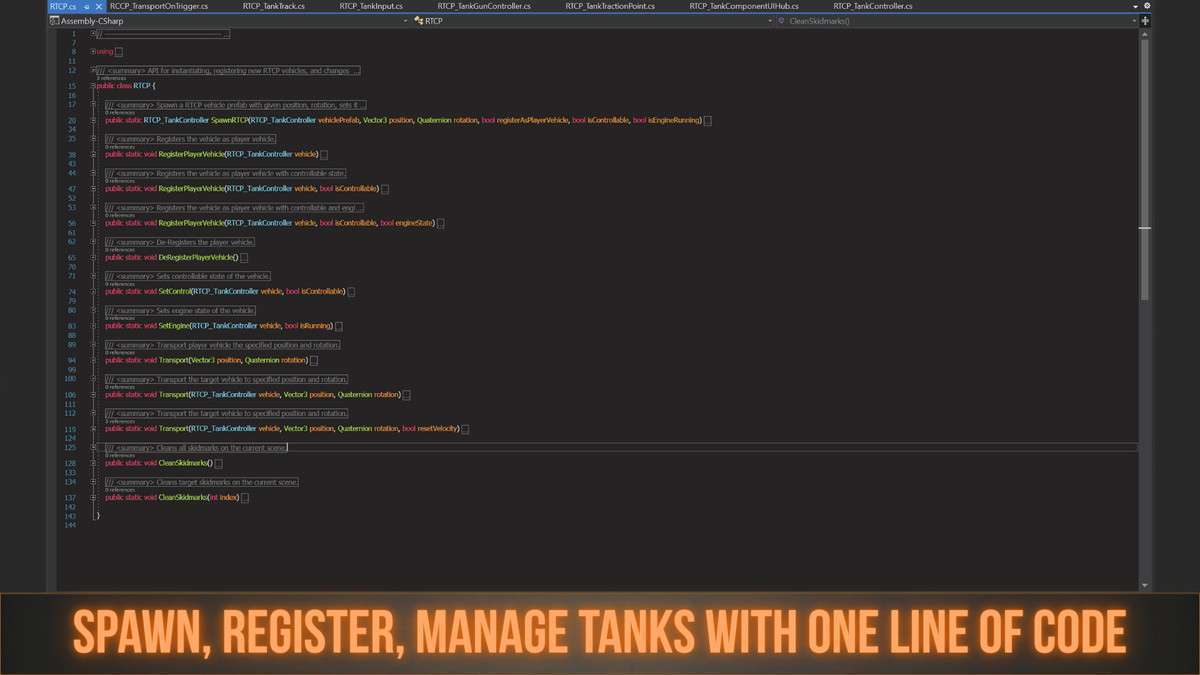The width and height of the screenshot is (1200, 675).
Task: Click 'int index' parameter in CleanSkidmarks
Action: click(224, 497)
